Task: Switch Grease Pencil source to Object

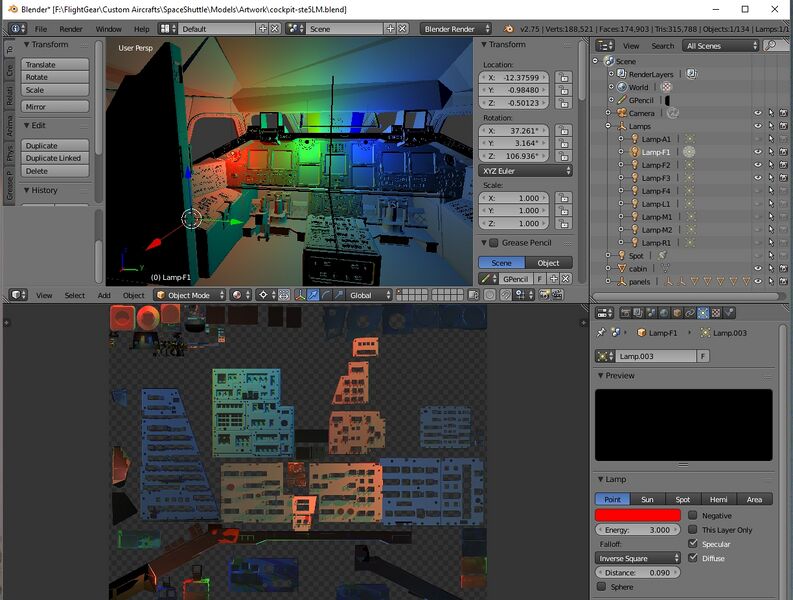Action: click(x=548, y=263)
